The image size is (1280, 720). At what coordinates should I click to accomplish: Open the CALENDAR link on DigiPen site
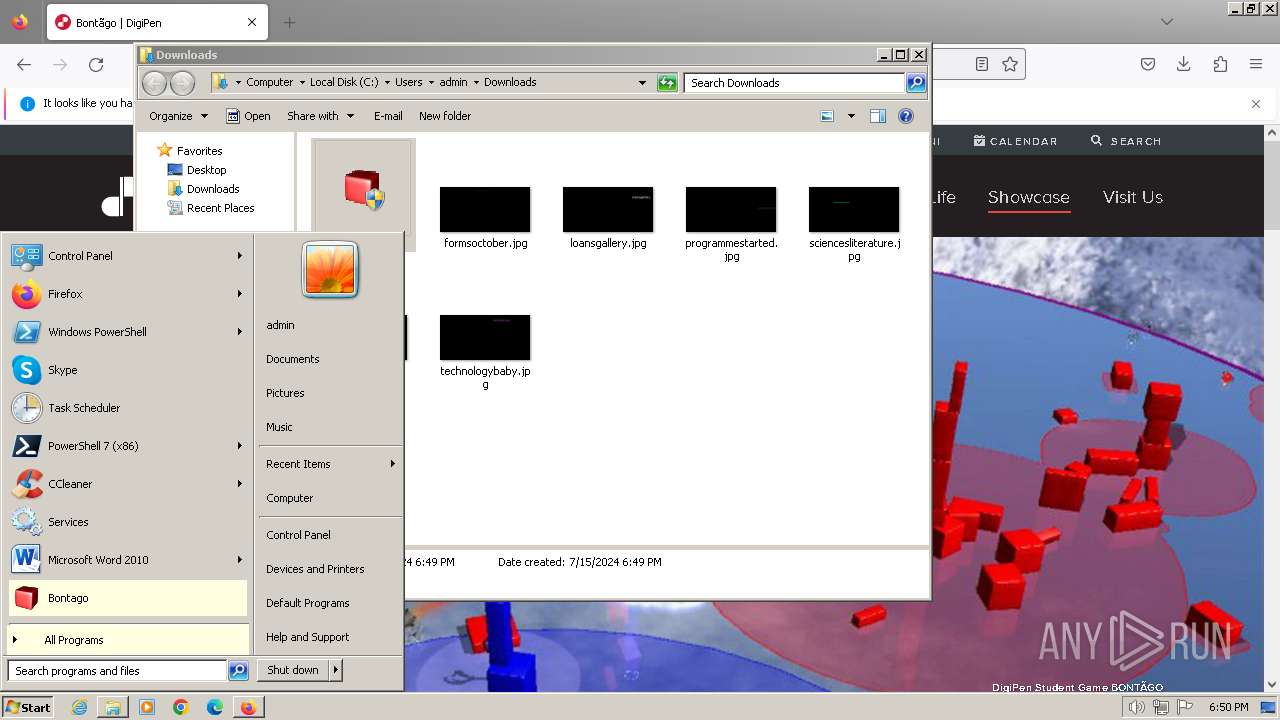click(1015, 141)
